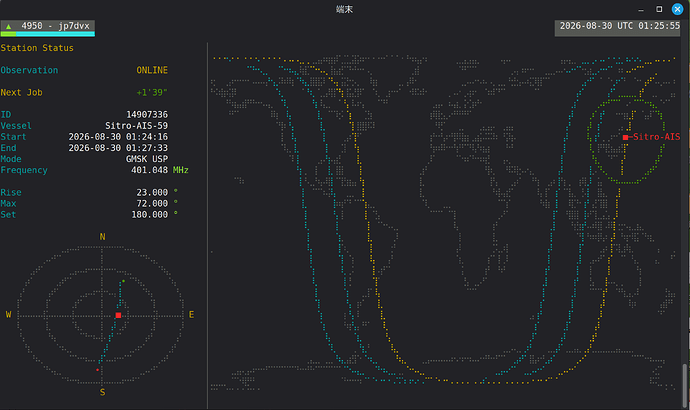The height and width of the screenshot is (410, 690).
Task: Click the 'W' compass label on polar plot
Action: coord(8,315)
